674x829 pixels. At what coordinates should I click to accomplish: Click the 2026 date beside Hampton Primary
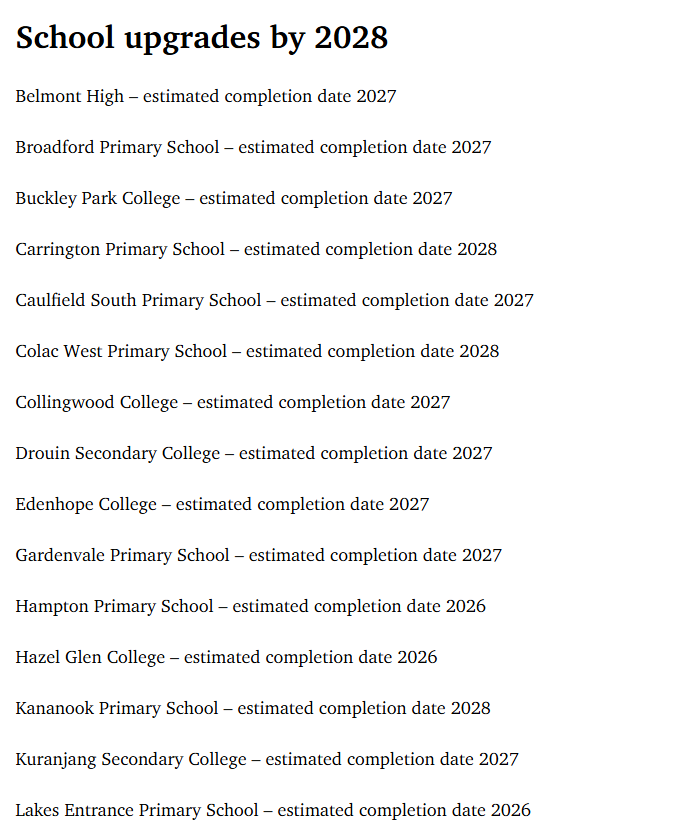pyautogui.click(x=466, y=606)
